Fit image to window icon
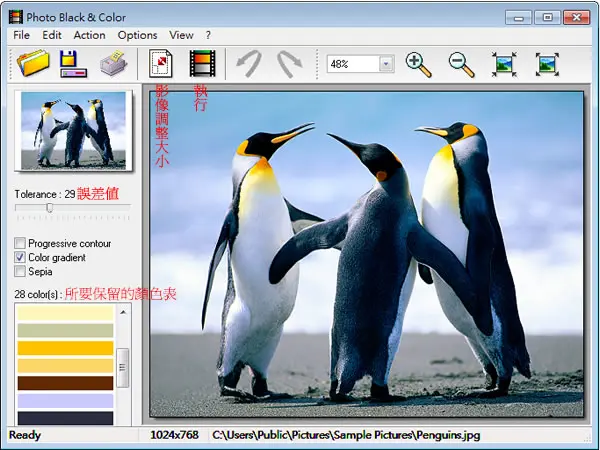 (x=504, y=64)
